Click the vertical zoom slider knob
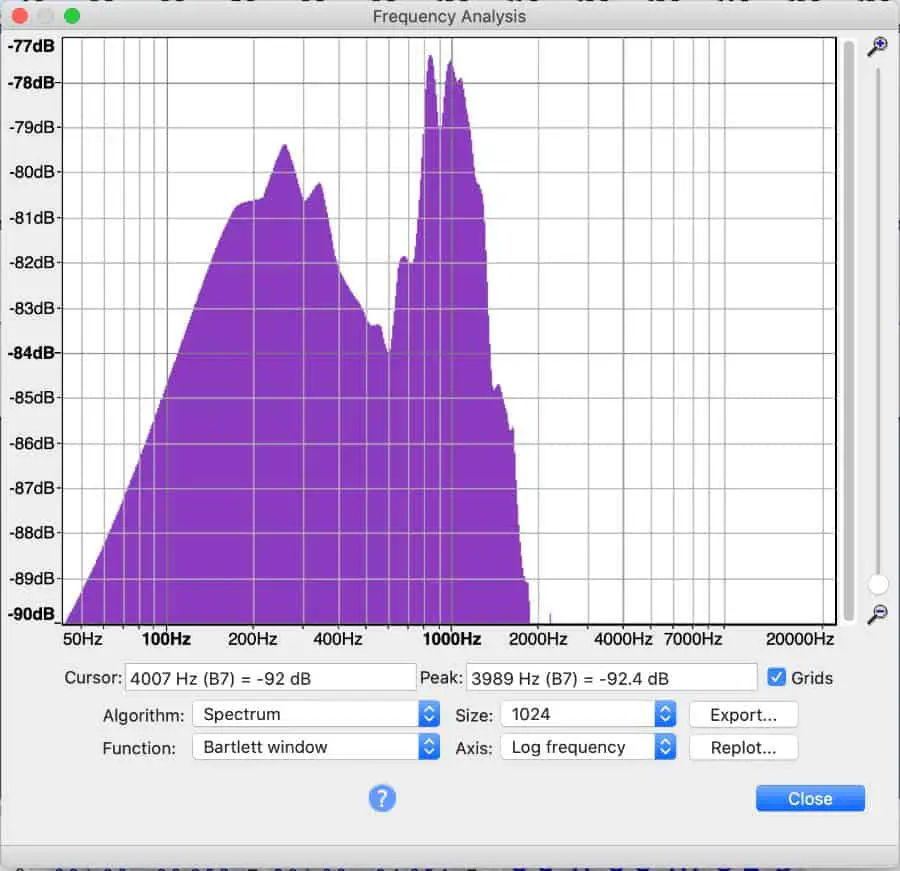This screenshot has height=871, width=900. [878, 584]
